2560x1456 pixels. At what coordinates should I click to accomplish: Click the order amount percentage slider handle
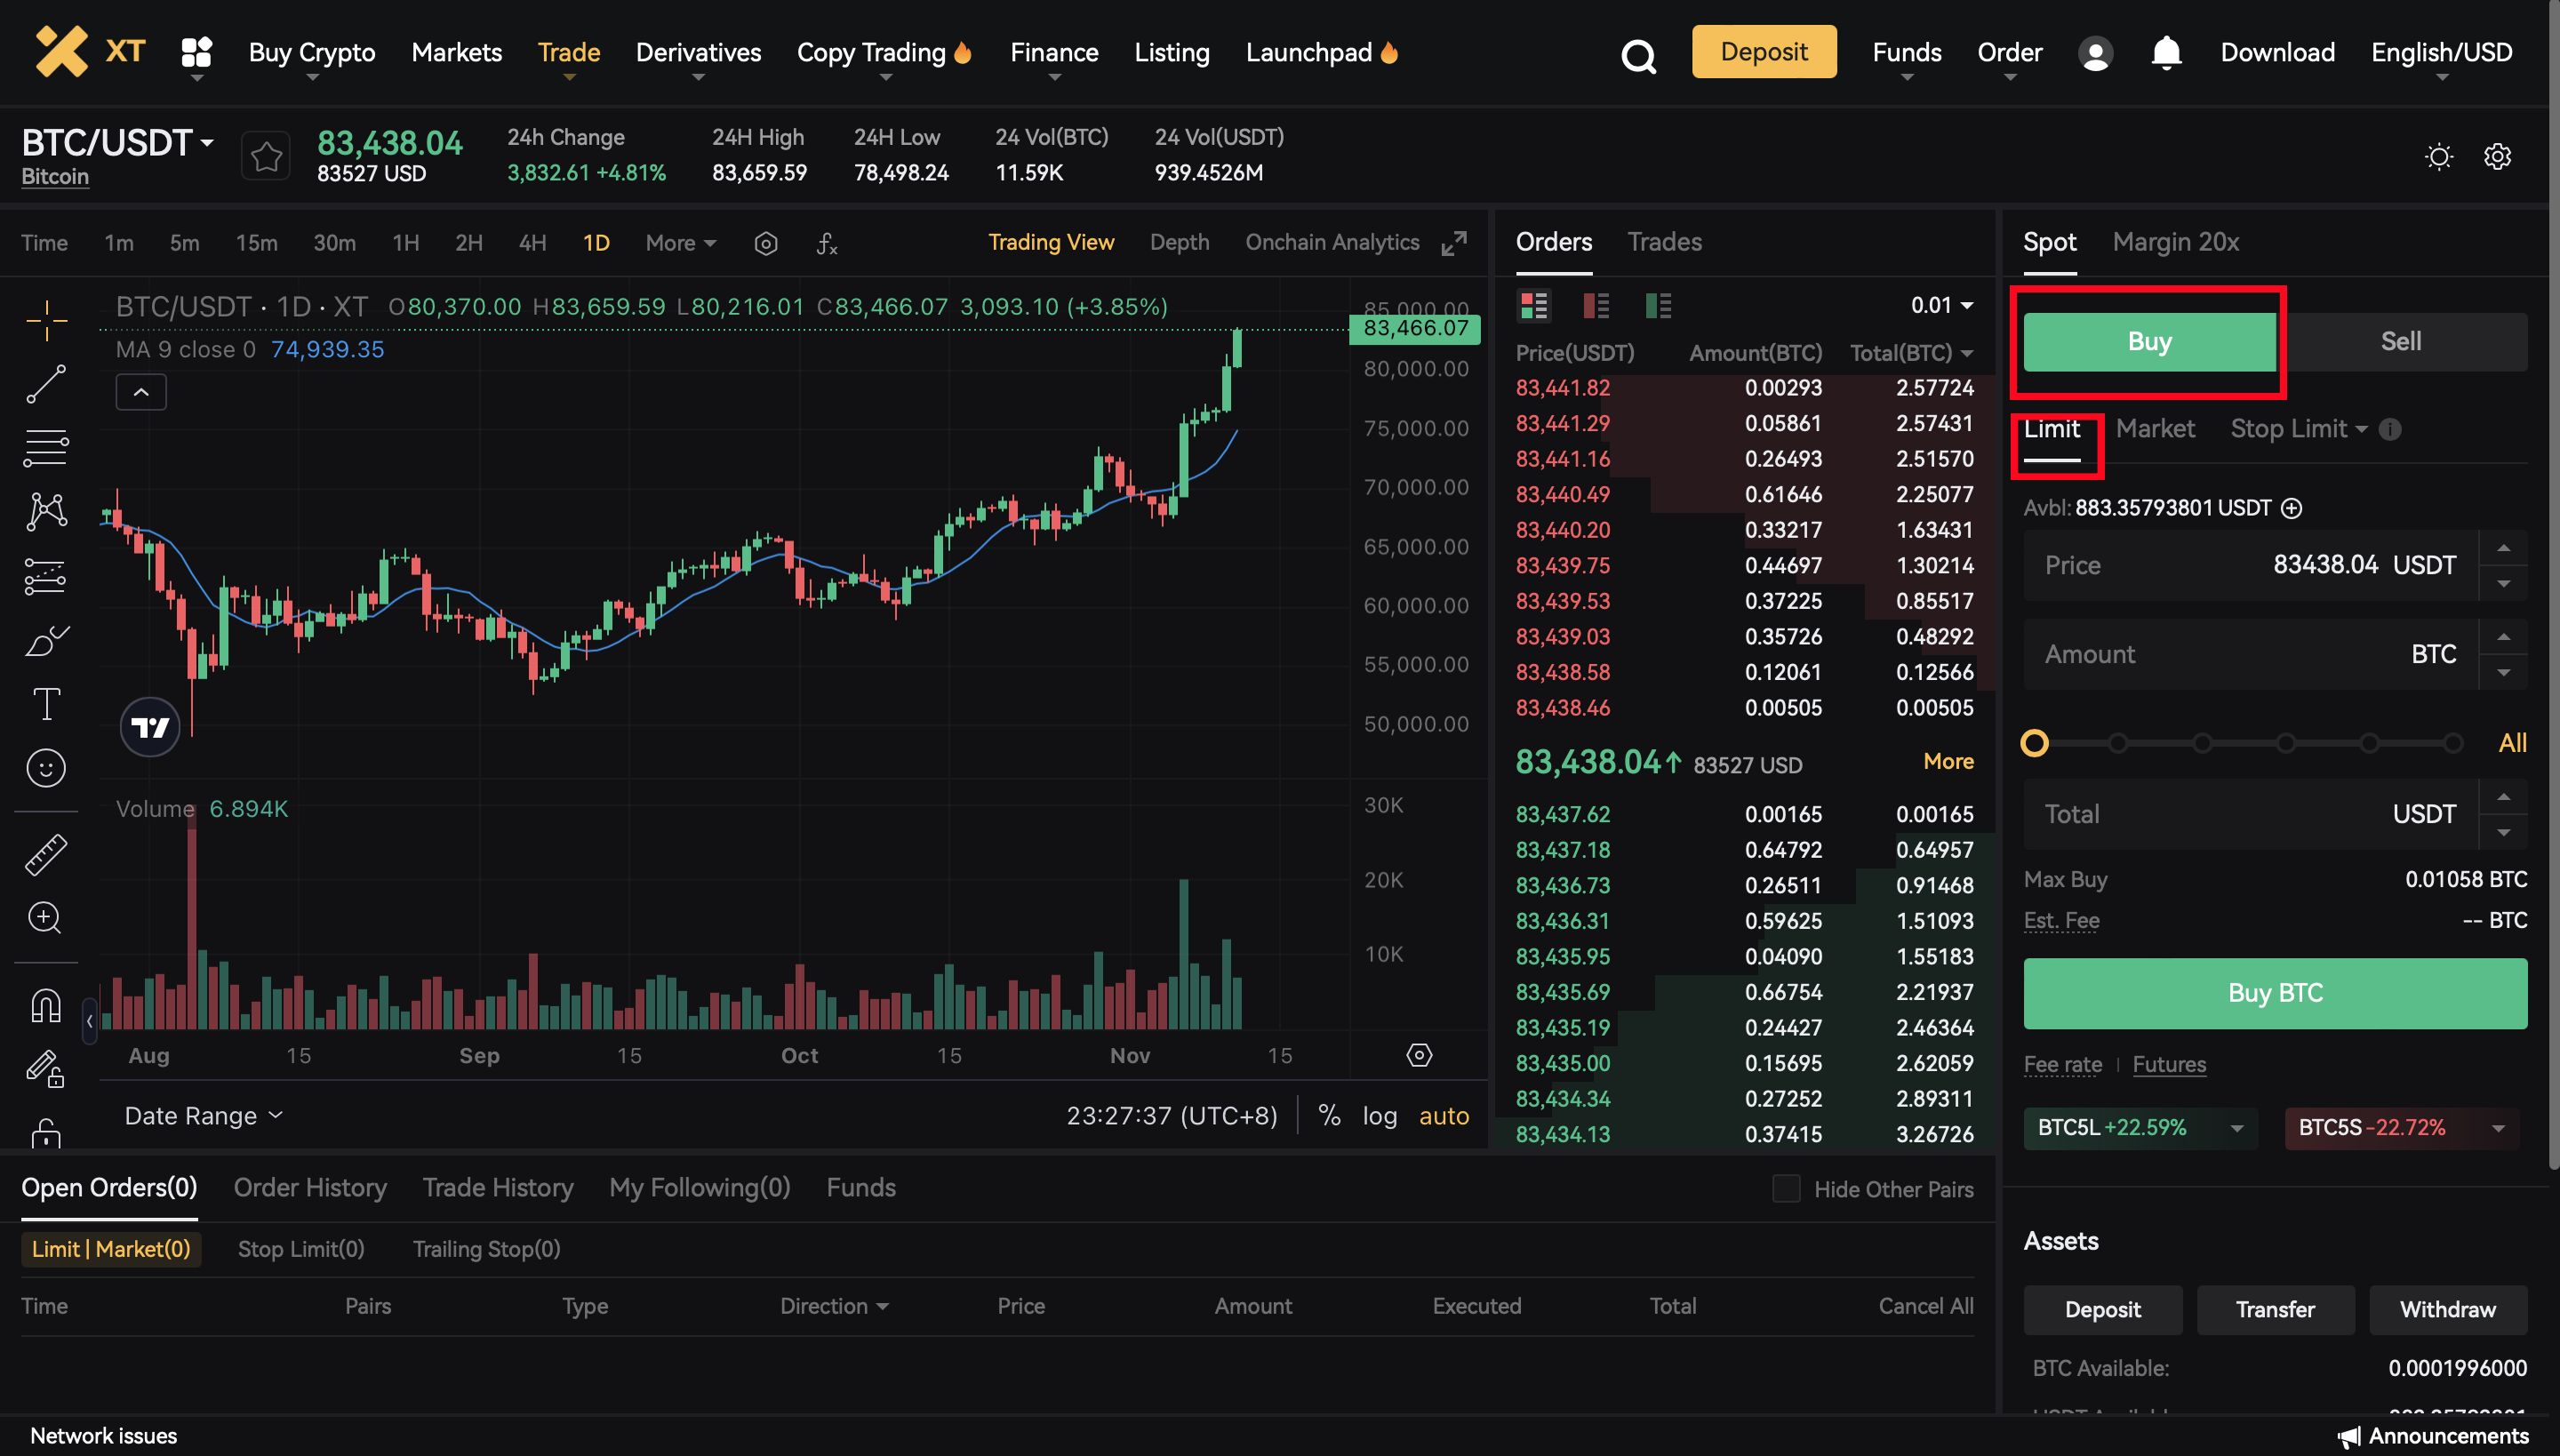(2034, 743)
